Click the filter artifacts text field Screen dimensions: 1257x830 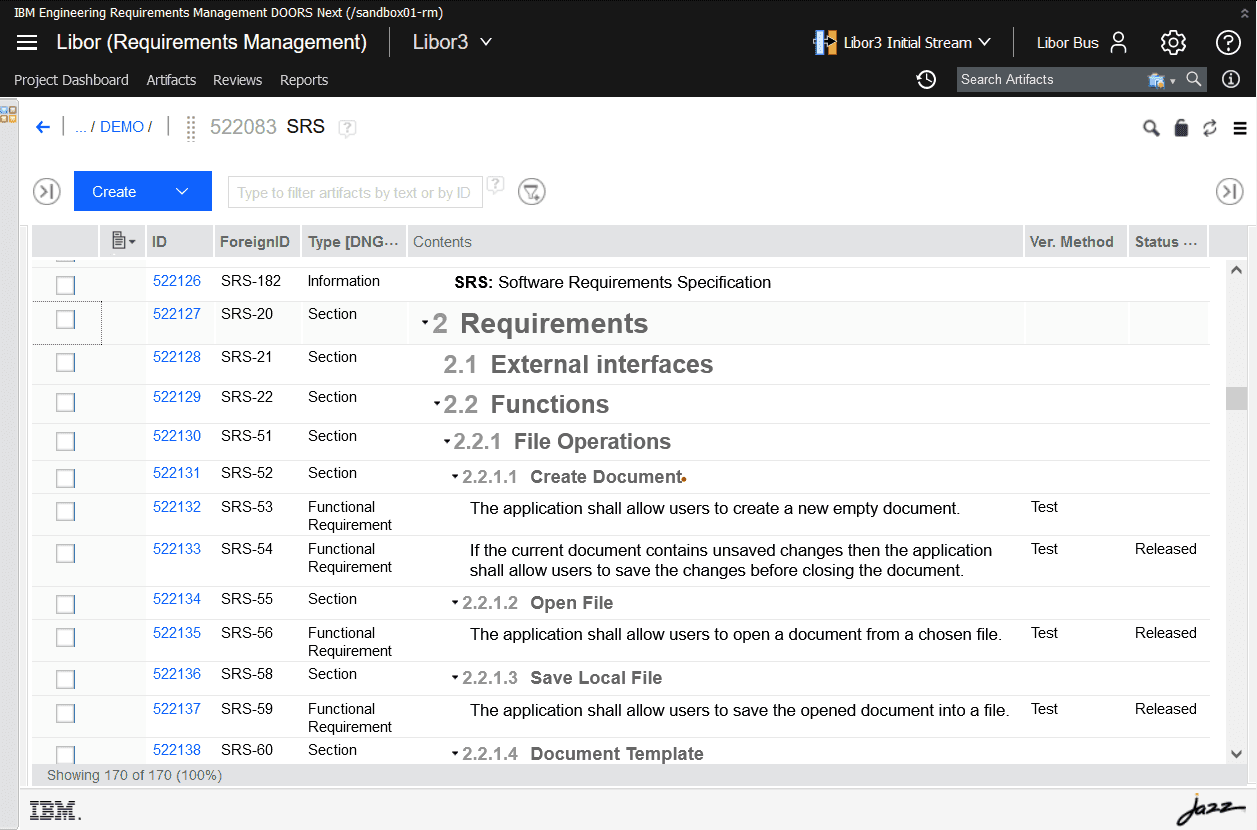(355, 192)
